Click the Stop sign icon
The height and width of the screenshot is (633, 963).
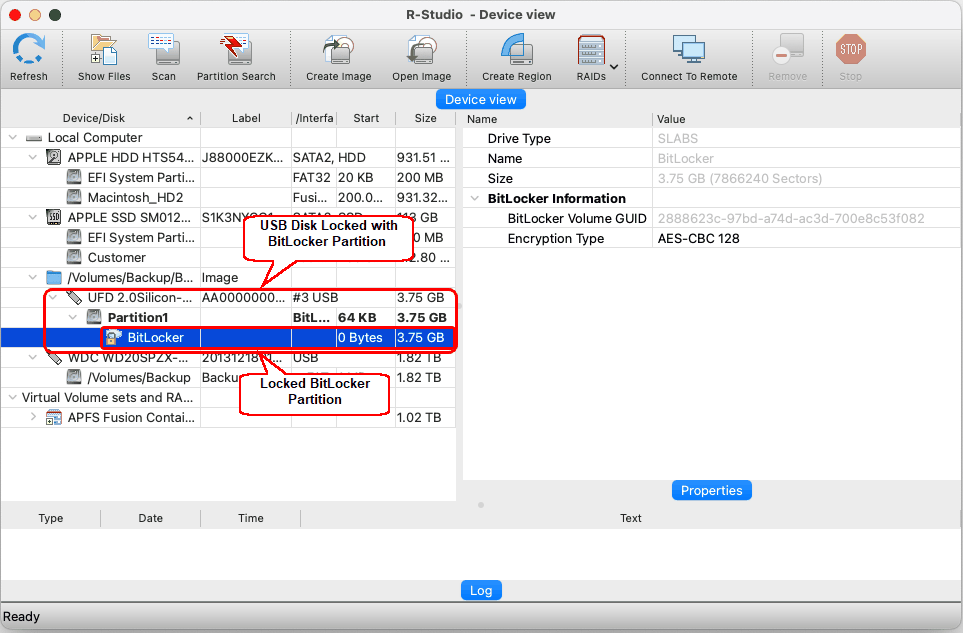coord(851,49)
